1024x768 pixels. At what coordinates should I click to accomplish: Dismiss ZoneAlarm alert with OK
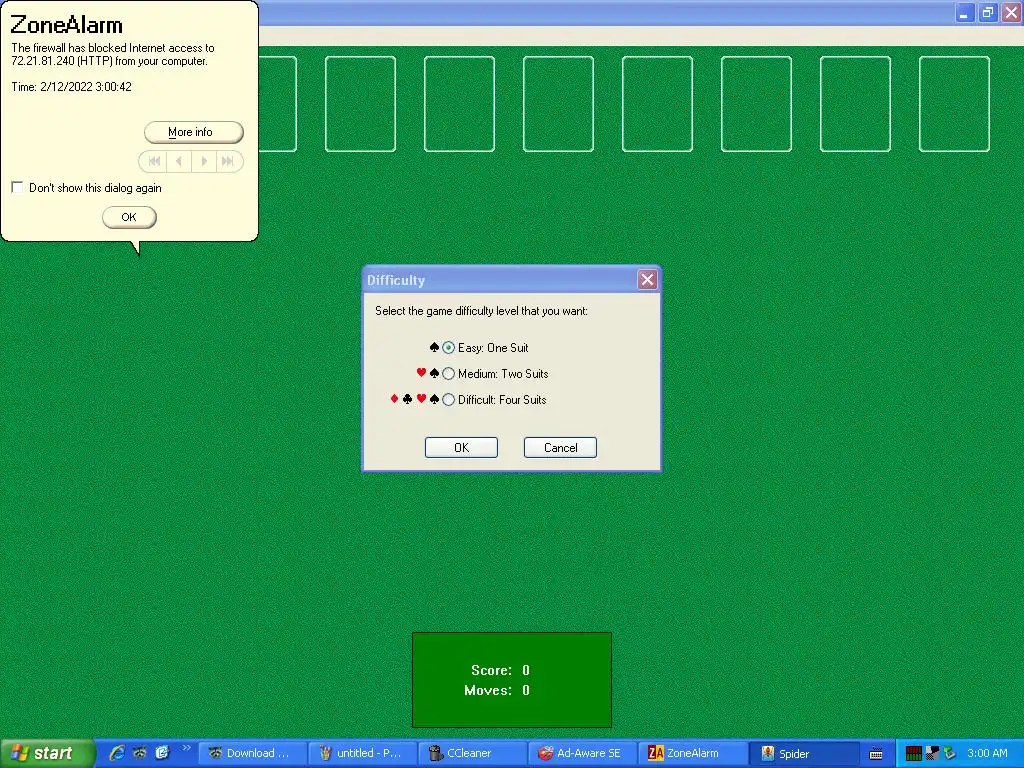(129, 217)
